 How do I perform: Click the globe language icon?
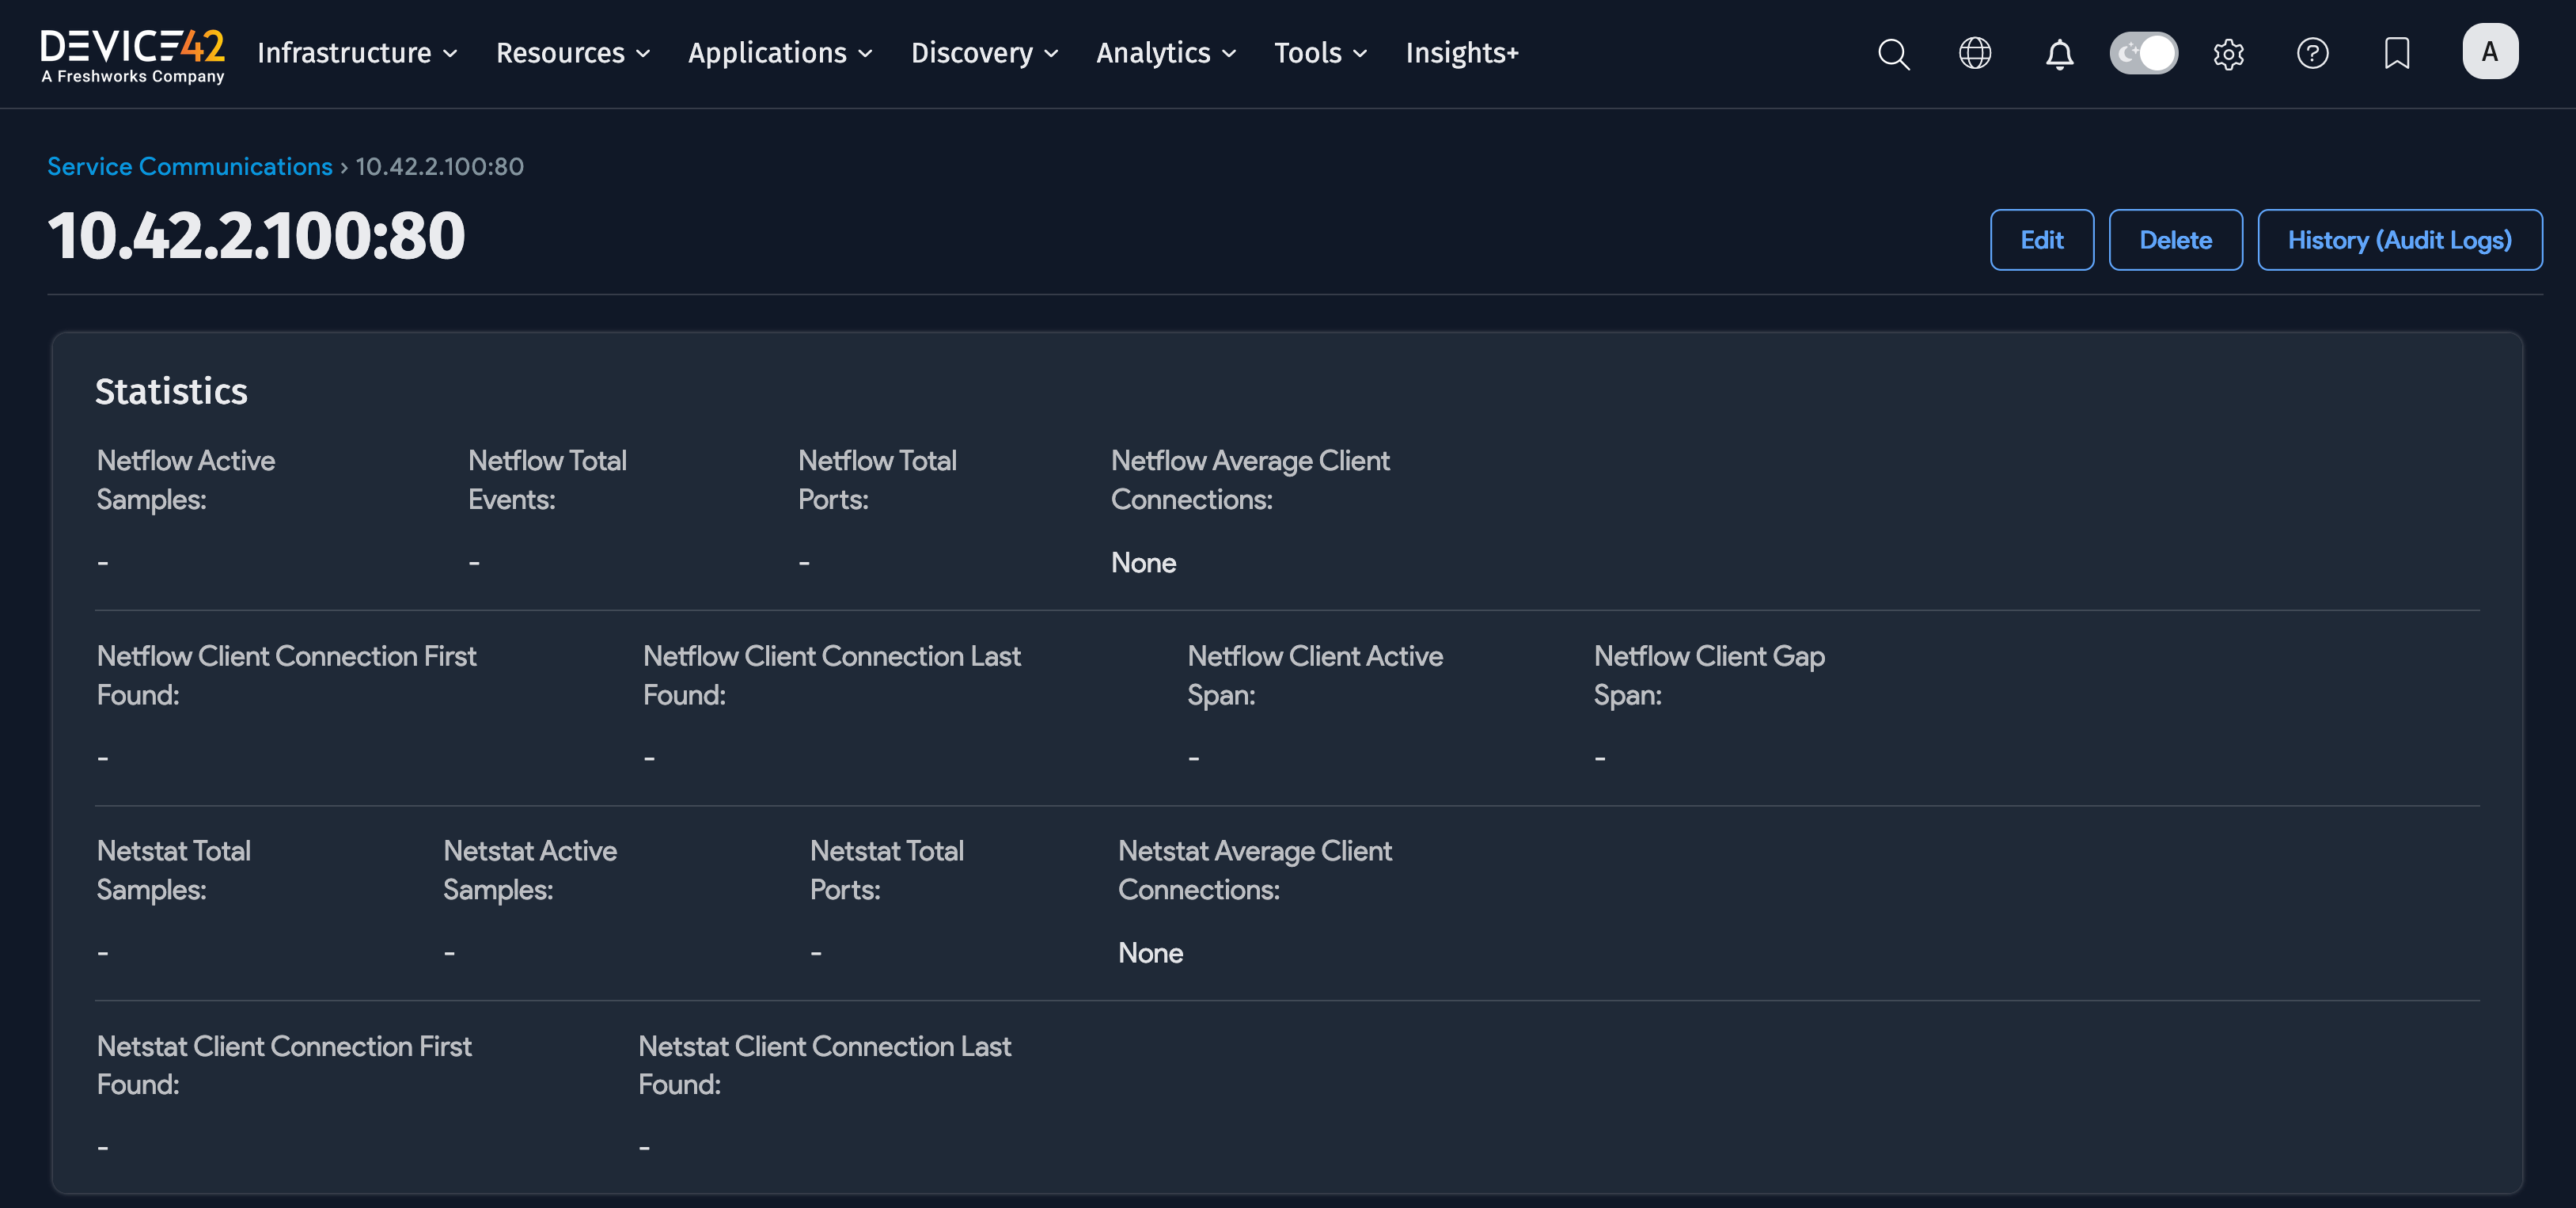click(x=1974, y=53)
